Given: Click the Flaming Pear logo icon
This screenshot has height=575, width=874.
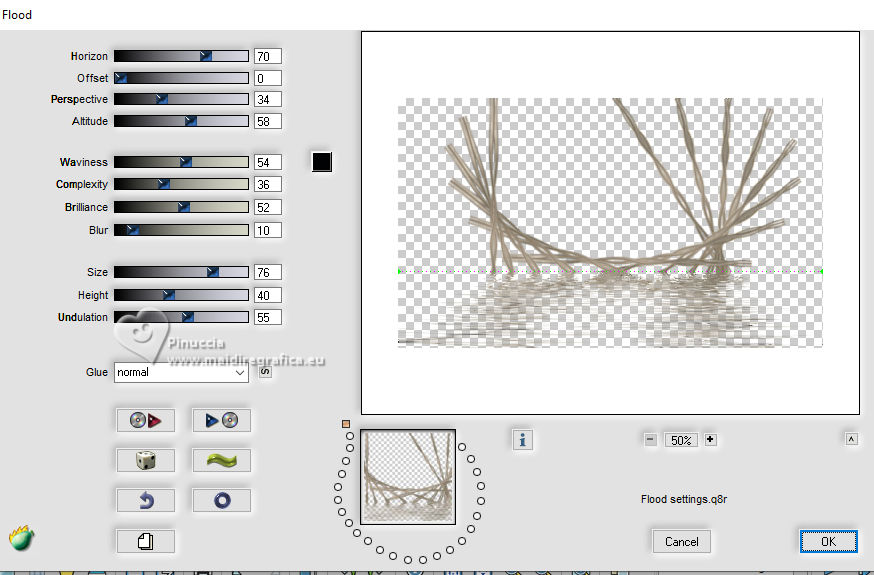Looking at the screenshot, I should 21,538.
